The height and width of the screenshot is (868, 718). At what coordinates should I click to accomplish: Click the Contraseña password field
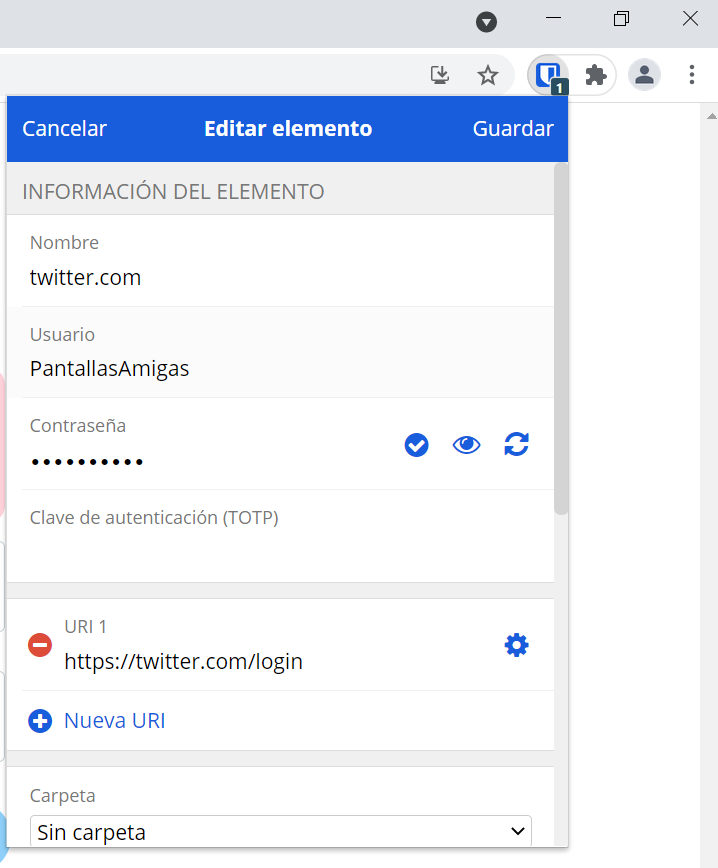coord(210,461)
